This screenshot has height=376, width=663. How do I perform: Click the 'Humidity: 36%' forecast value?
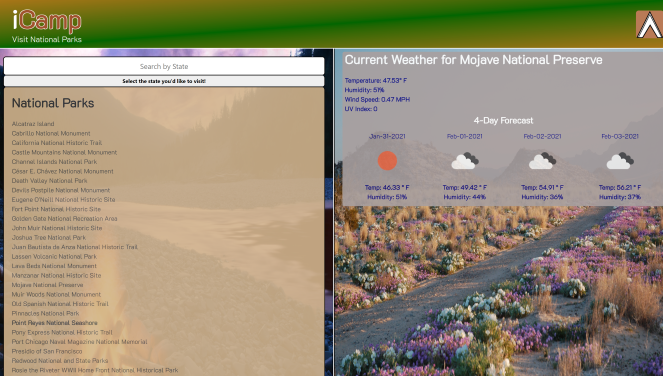pyautogui.click(x=542, y=197)
